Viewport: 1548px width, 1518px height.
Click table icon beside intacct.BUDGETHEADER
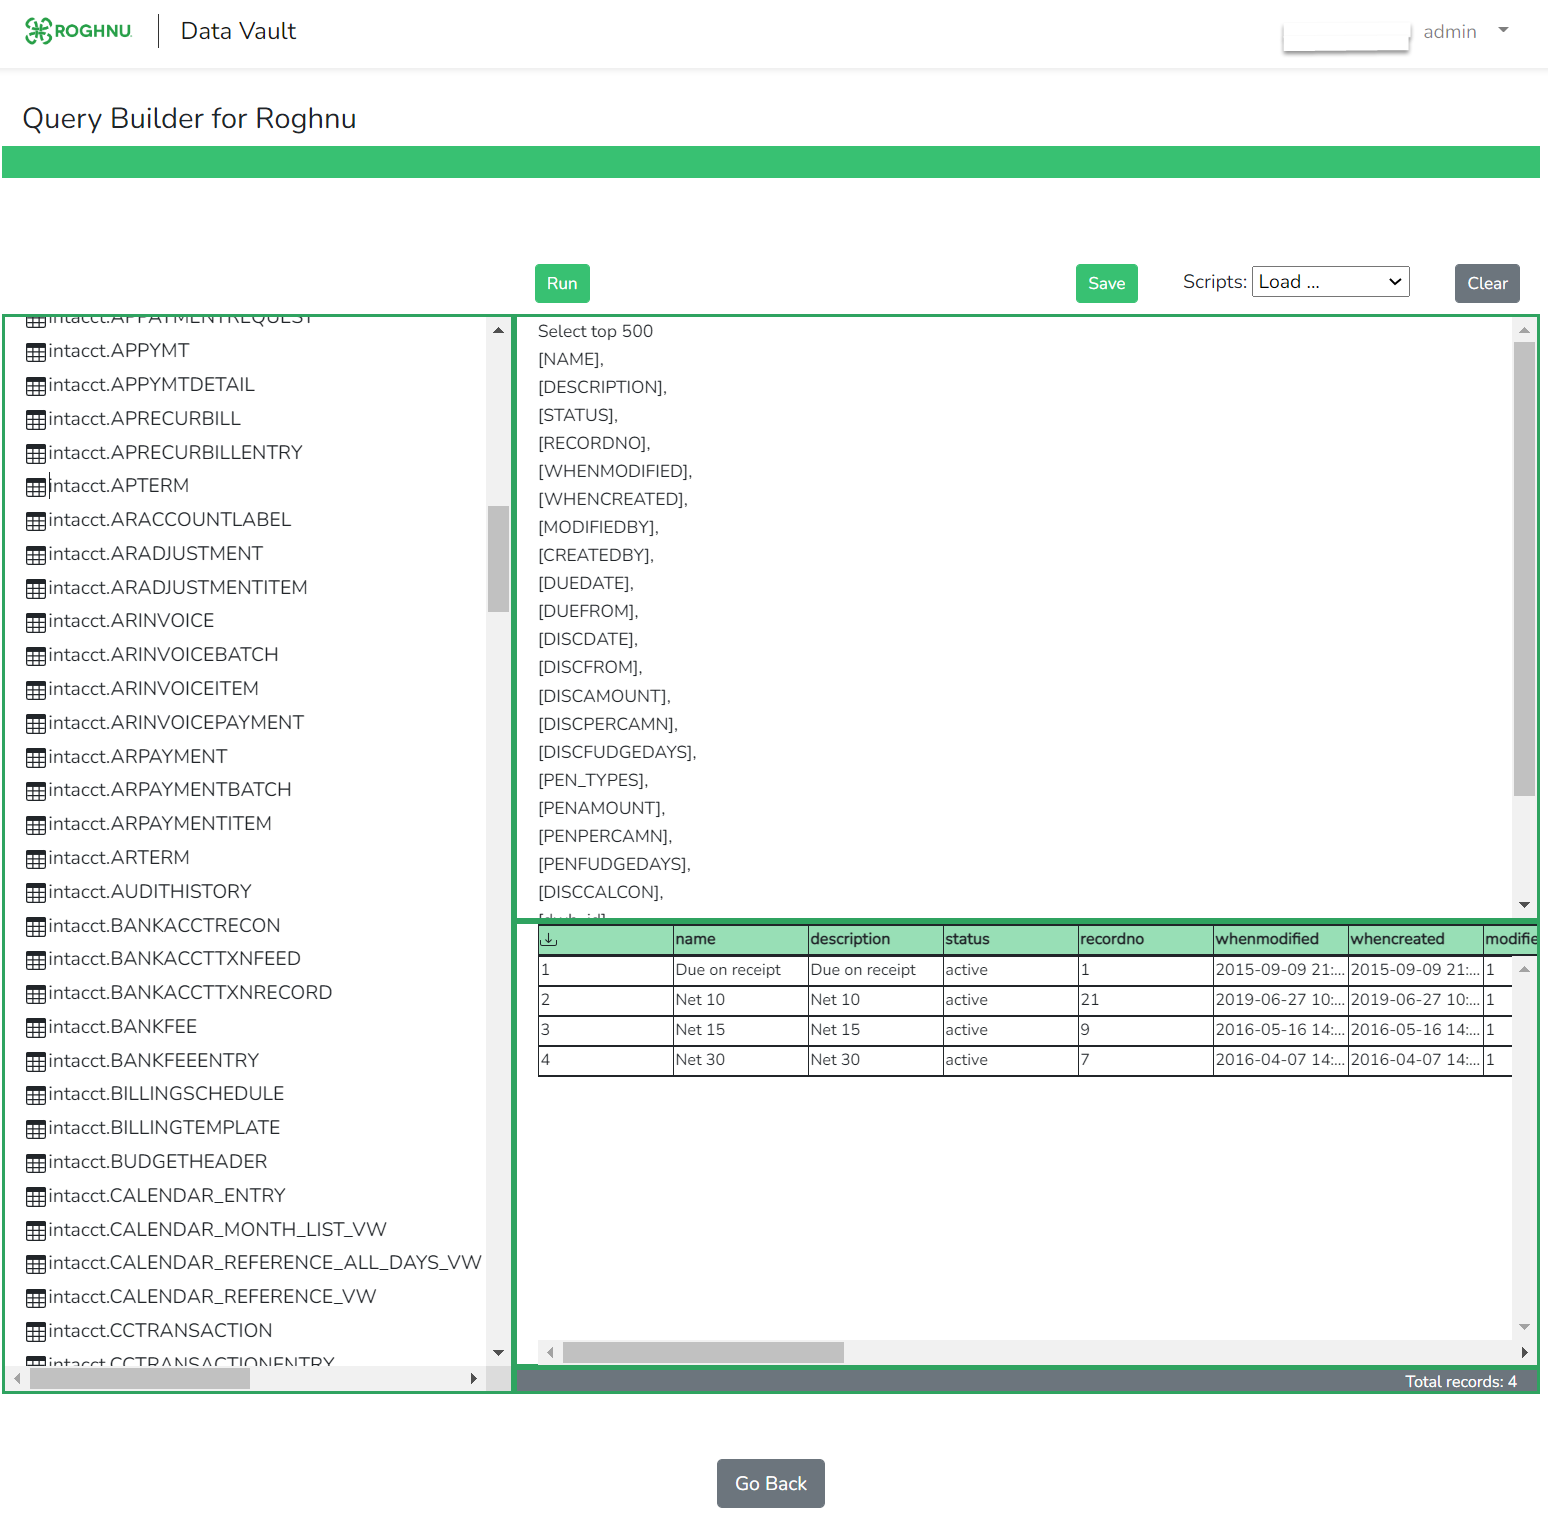click(36, 1163)
